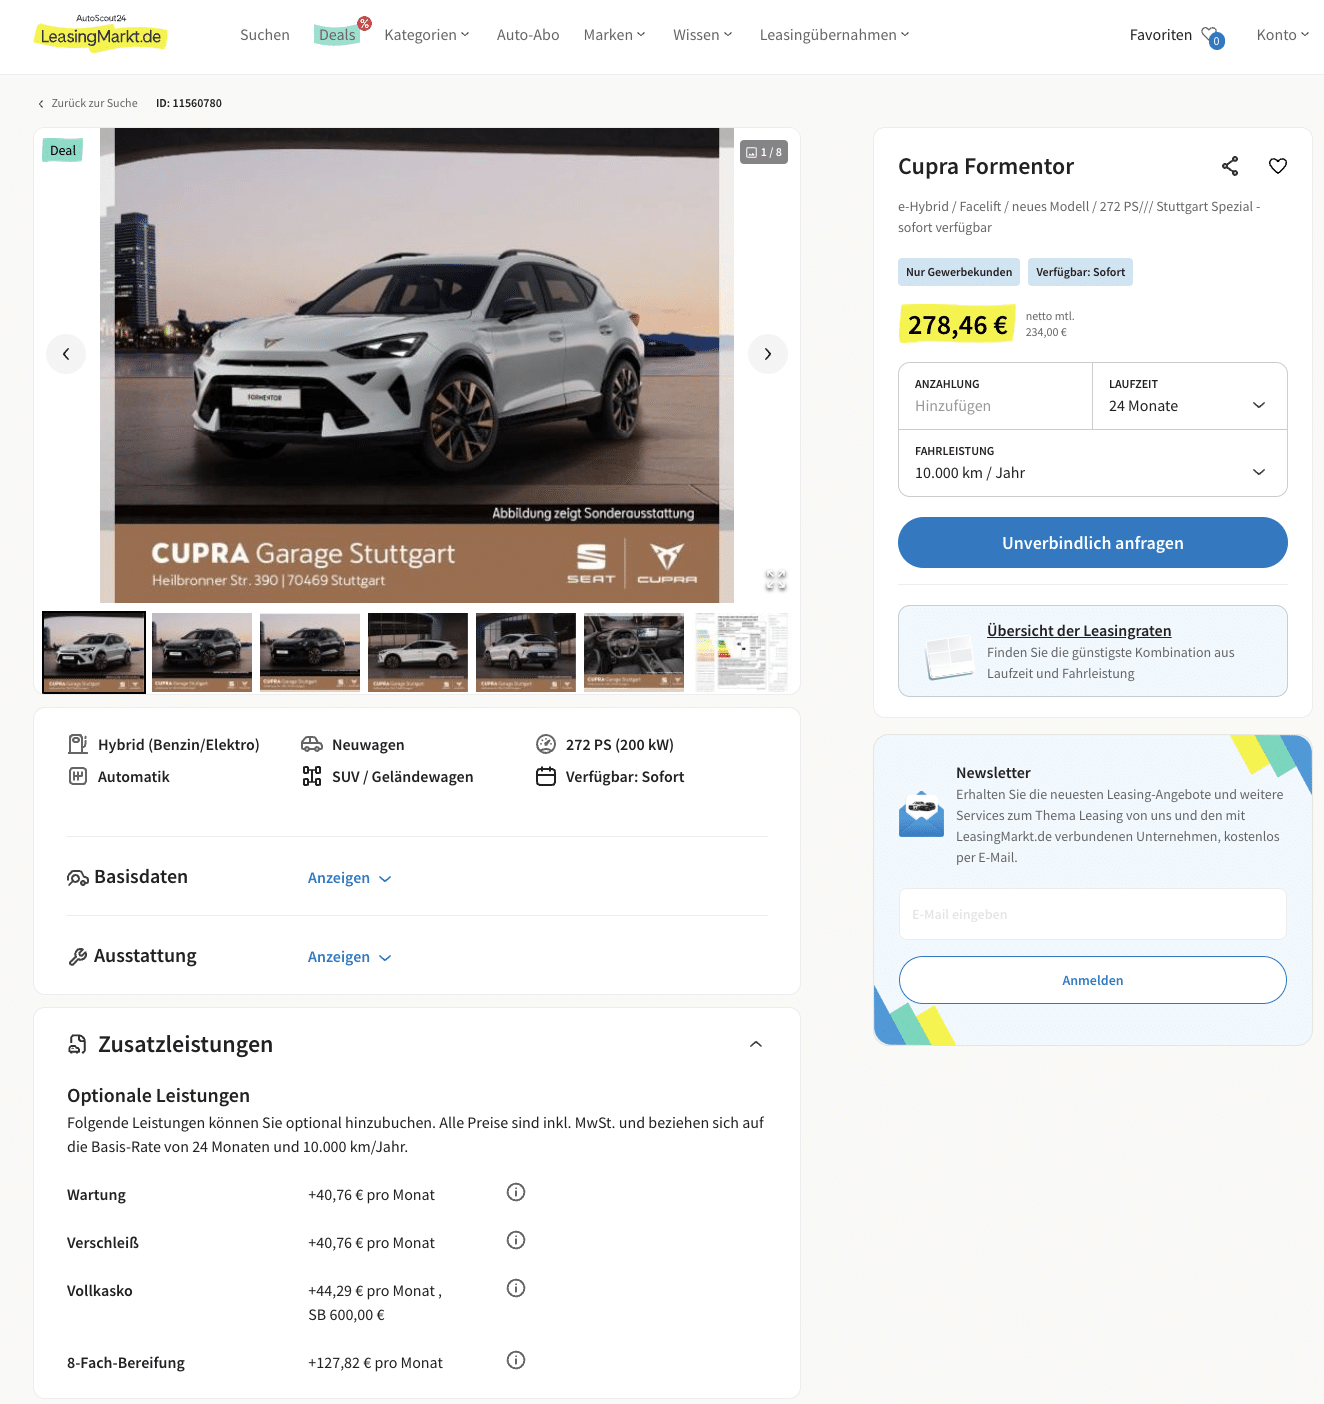Open Auto-Abo navigation item
Viewport: 1324px width, 1404px height.
coord(528,35)
